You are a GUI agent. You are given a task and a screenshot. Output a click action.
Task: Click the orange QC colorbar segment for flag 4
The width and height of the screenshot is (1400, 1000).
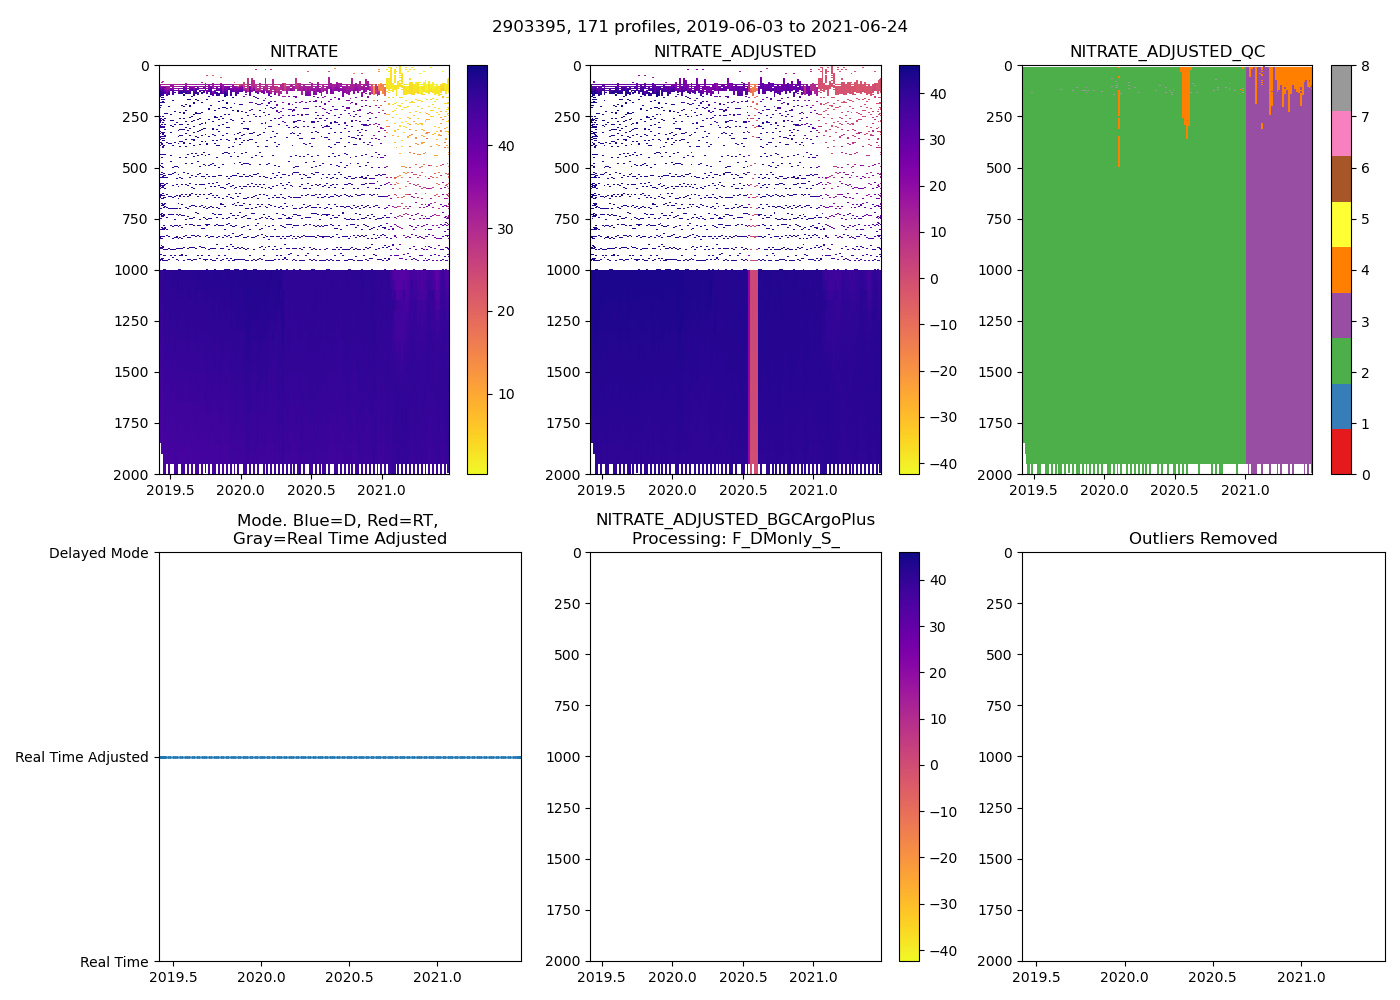[1341, 270]
